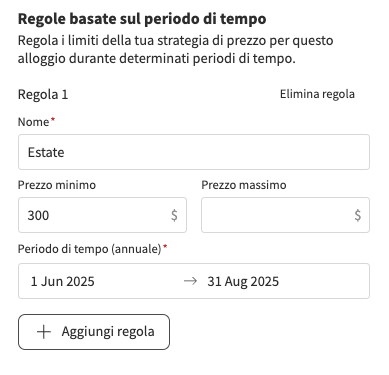The height and width of the screenshot is (375, 389).
Task: Click the Nome field label
Action: [33, 122]
